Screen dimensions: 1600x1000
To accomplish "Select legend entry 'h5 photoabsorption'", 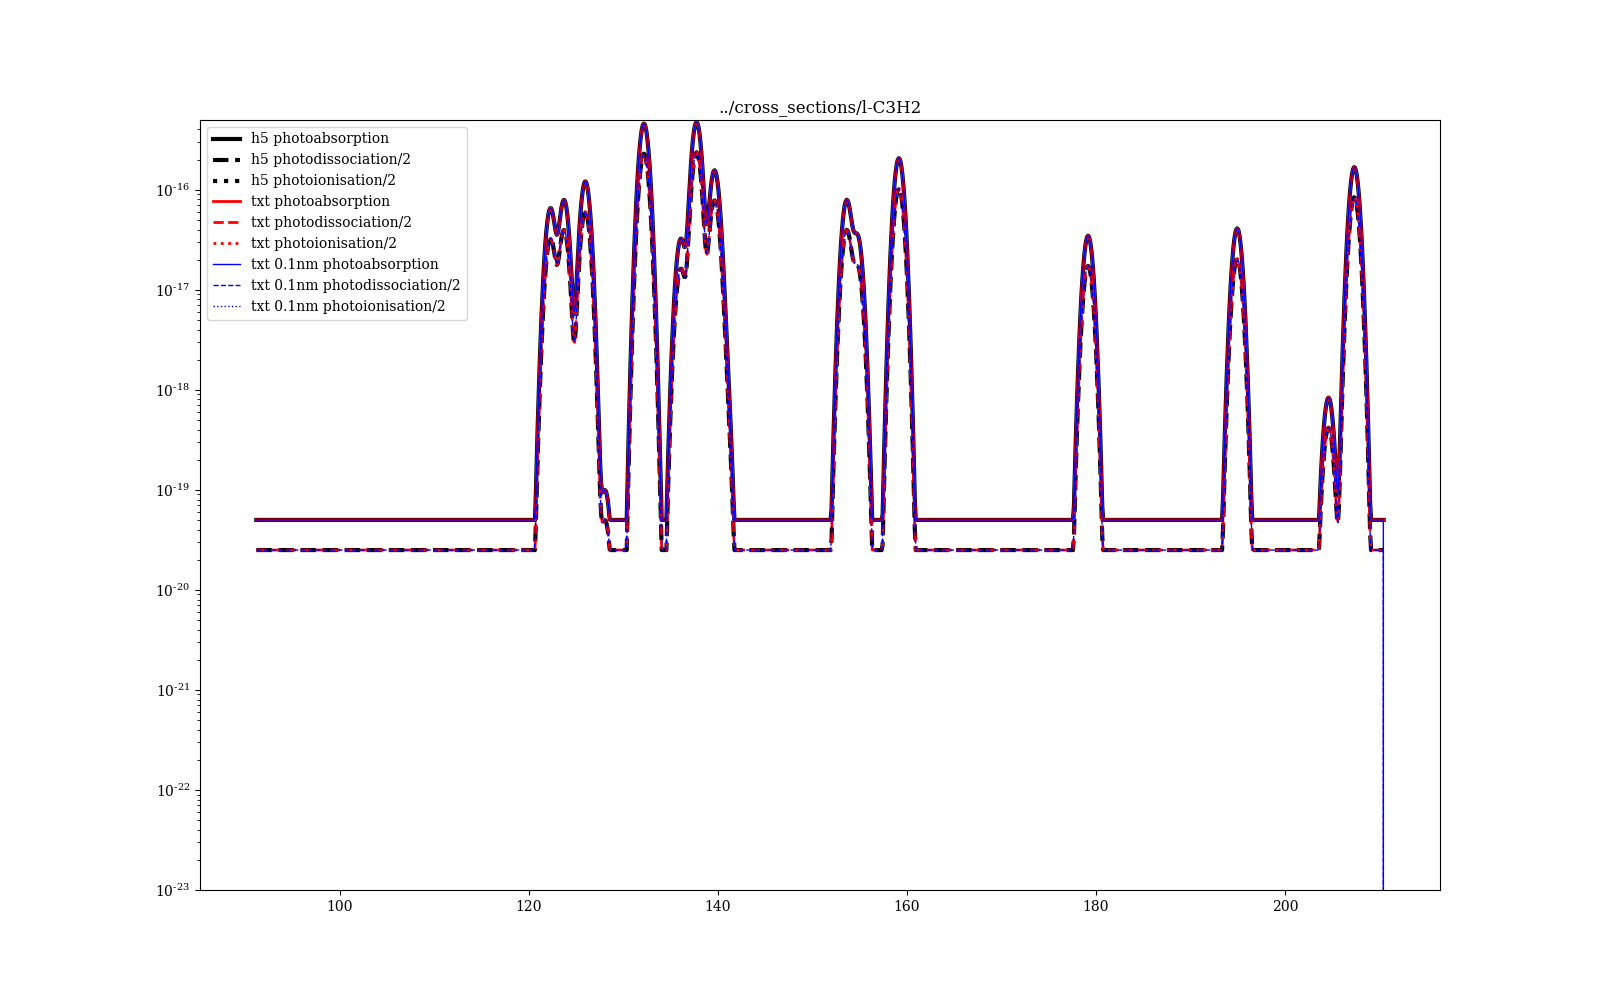I will tap(320, 138).
